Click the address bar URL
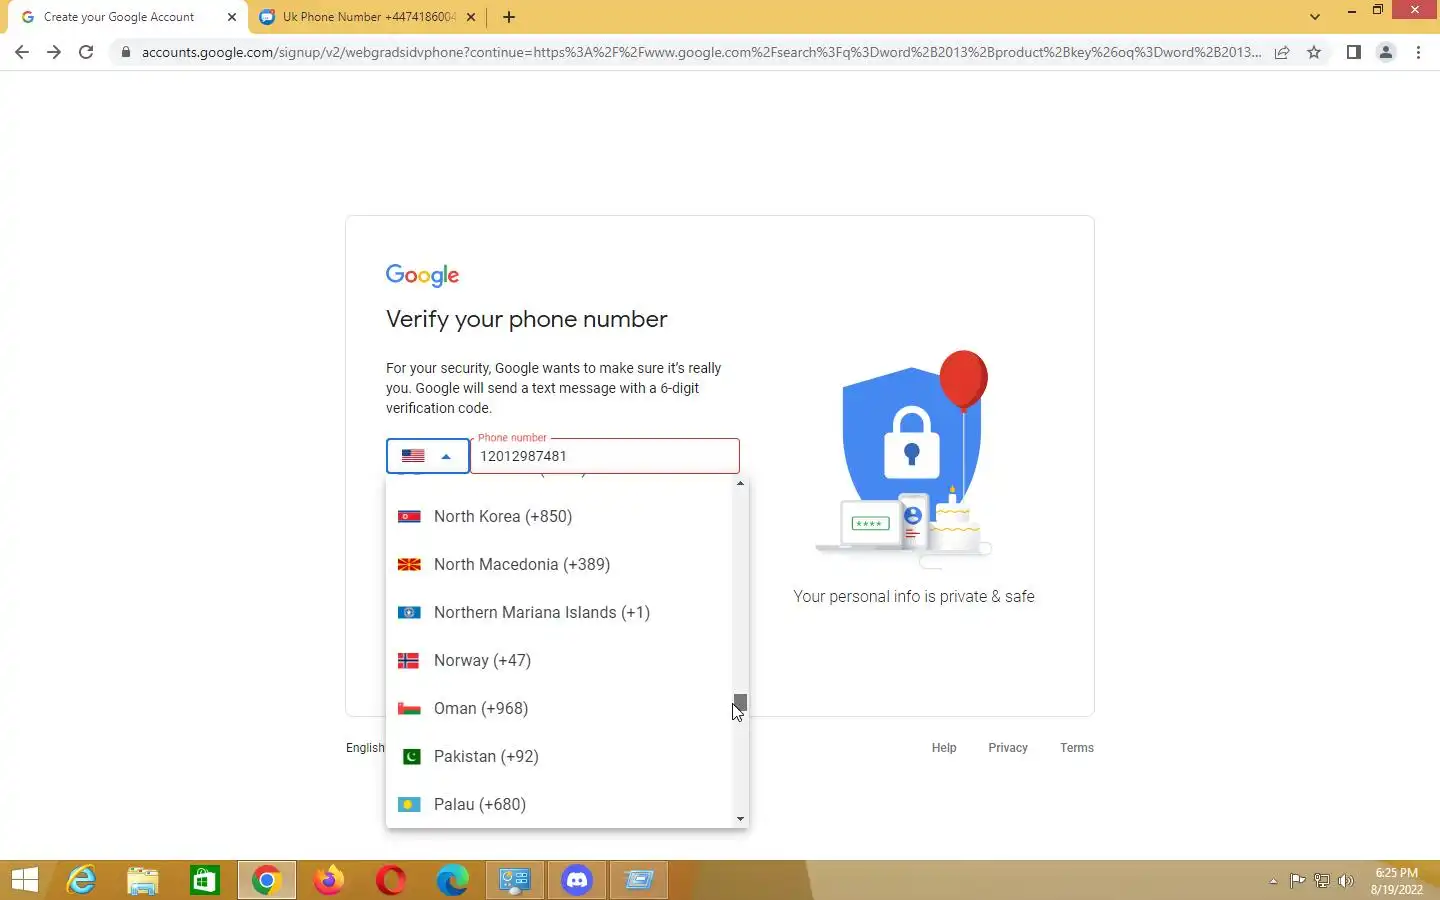The height and width of the screenshot is (900, 1440). pos(700,52)
